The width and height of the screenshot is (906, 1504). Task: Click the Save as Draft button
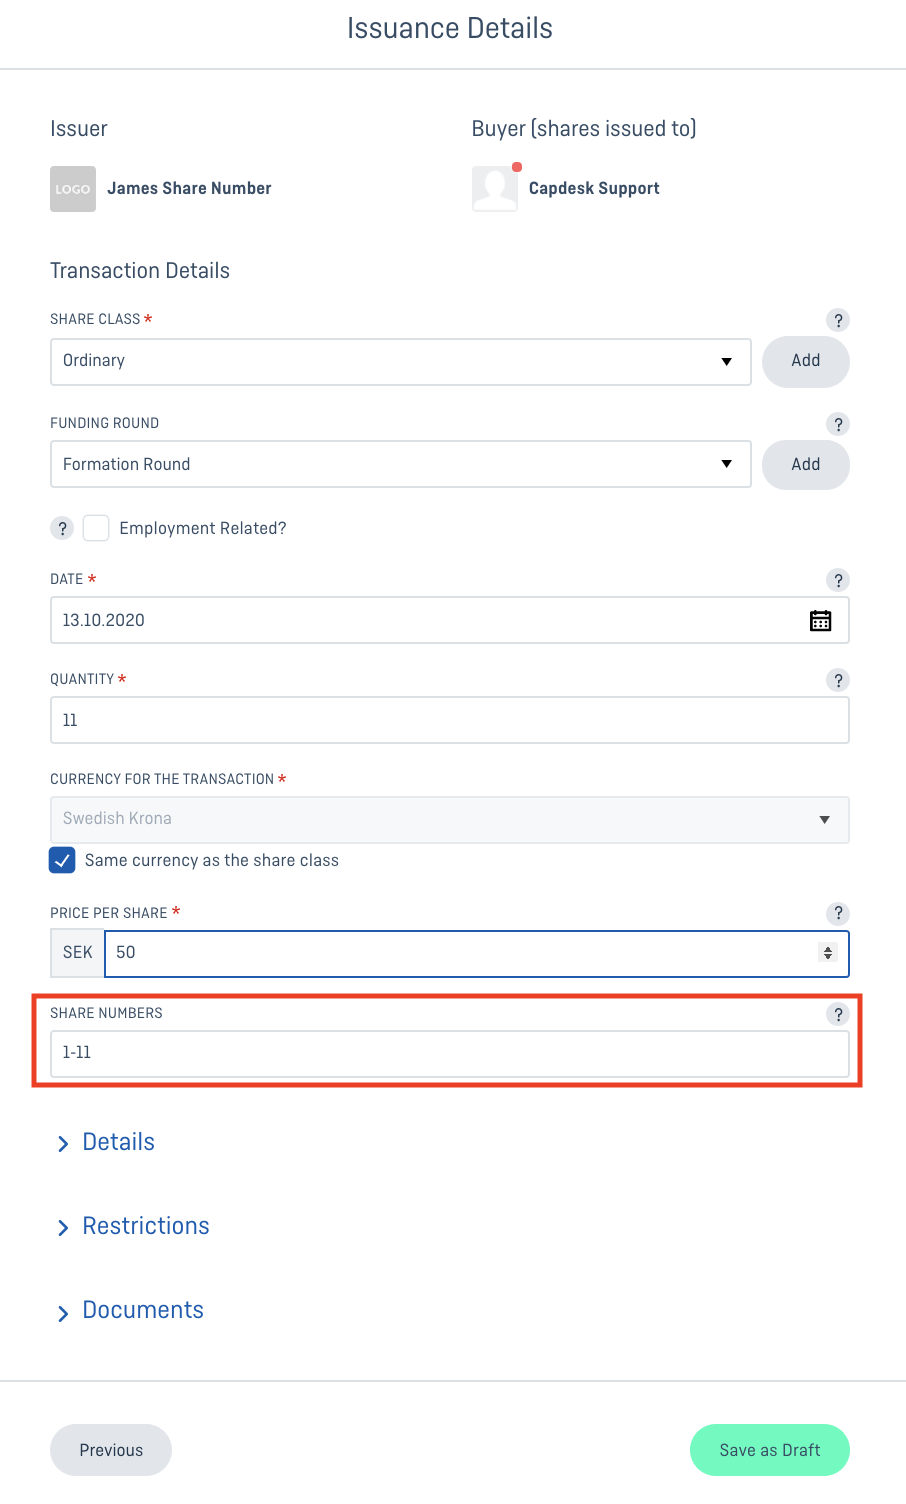770,1450
